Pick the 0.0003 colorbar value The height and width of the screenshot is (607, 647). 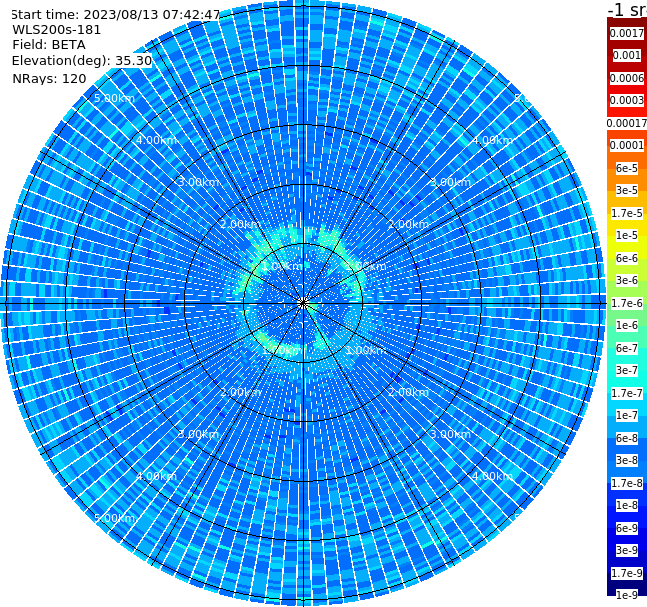(x=627, y=101)
